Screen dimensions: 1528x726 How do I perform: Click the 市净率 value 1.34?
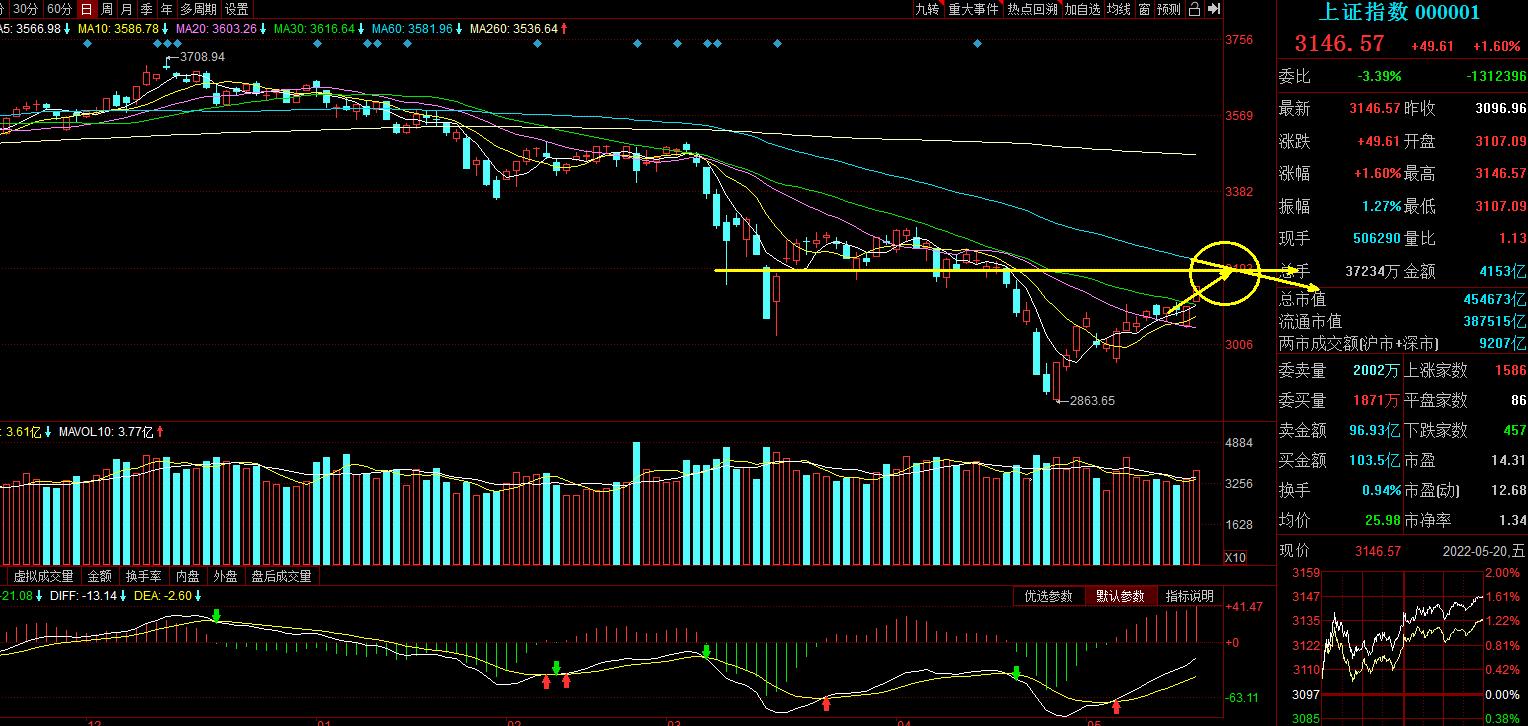point(1513,520)
